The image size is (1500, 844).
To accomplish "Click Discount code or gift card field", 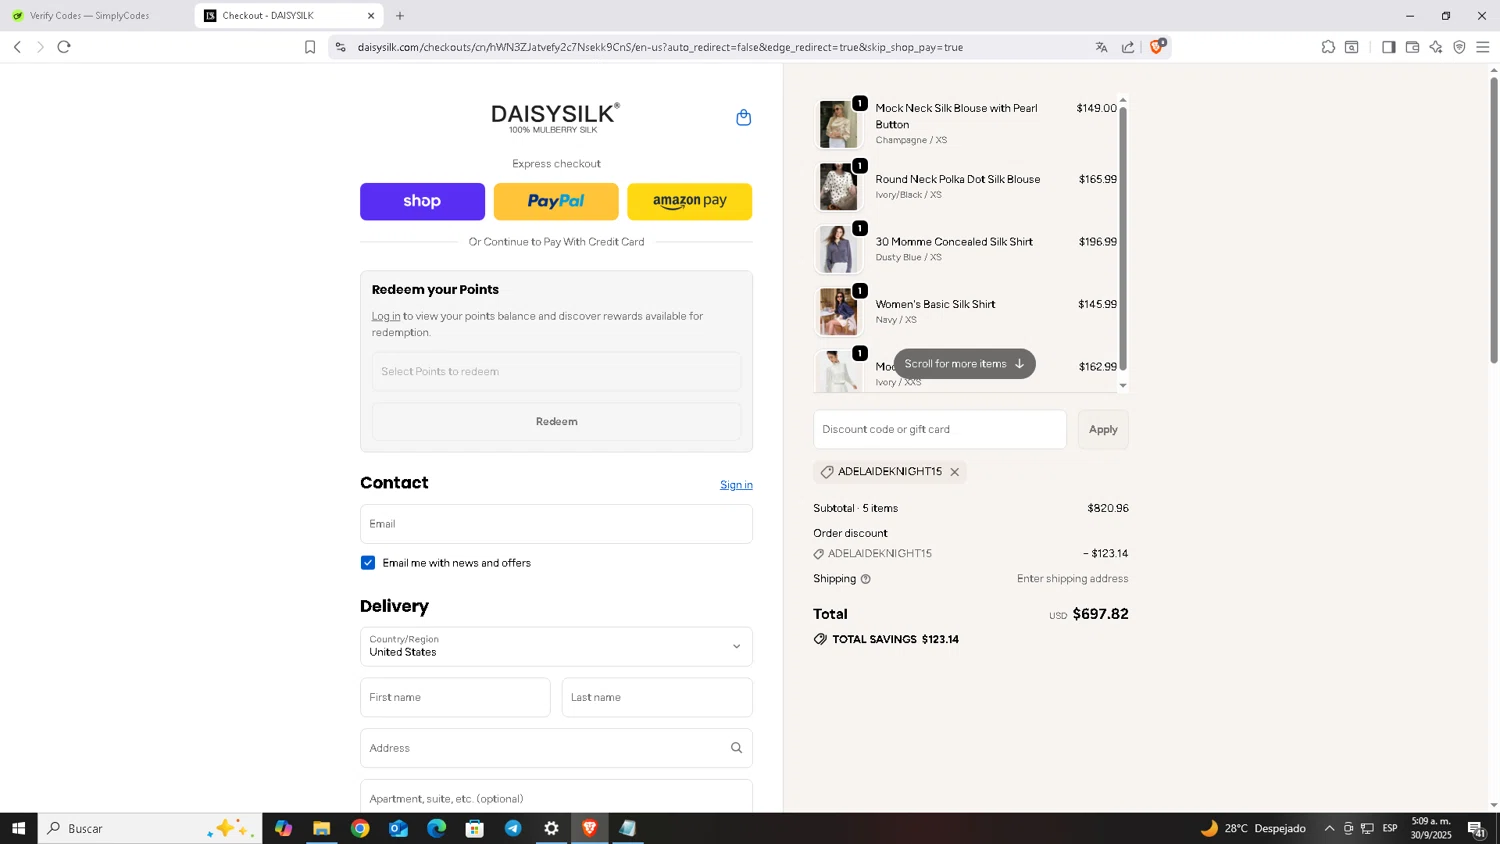I will [939, 429].
